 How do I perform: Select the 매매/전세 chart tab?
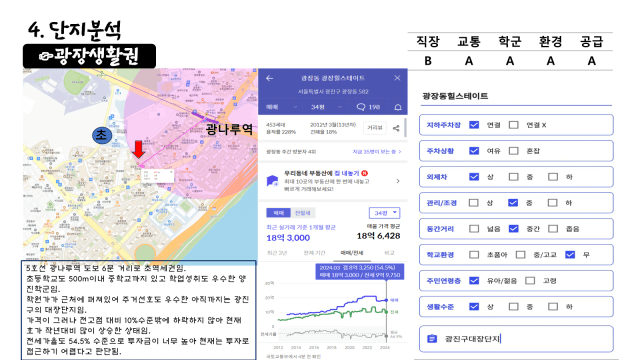(352, 253)
